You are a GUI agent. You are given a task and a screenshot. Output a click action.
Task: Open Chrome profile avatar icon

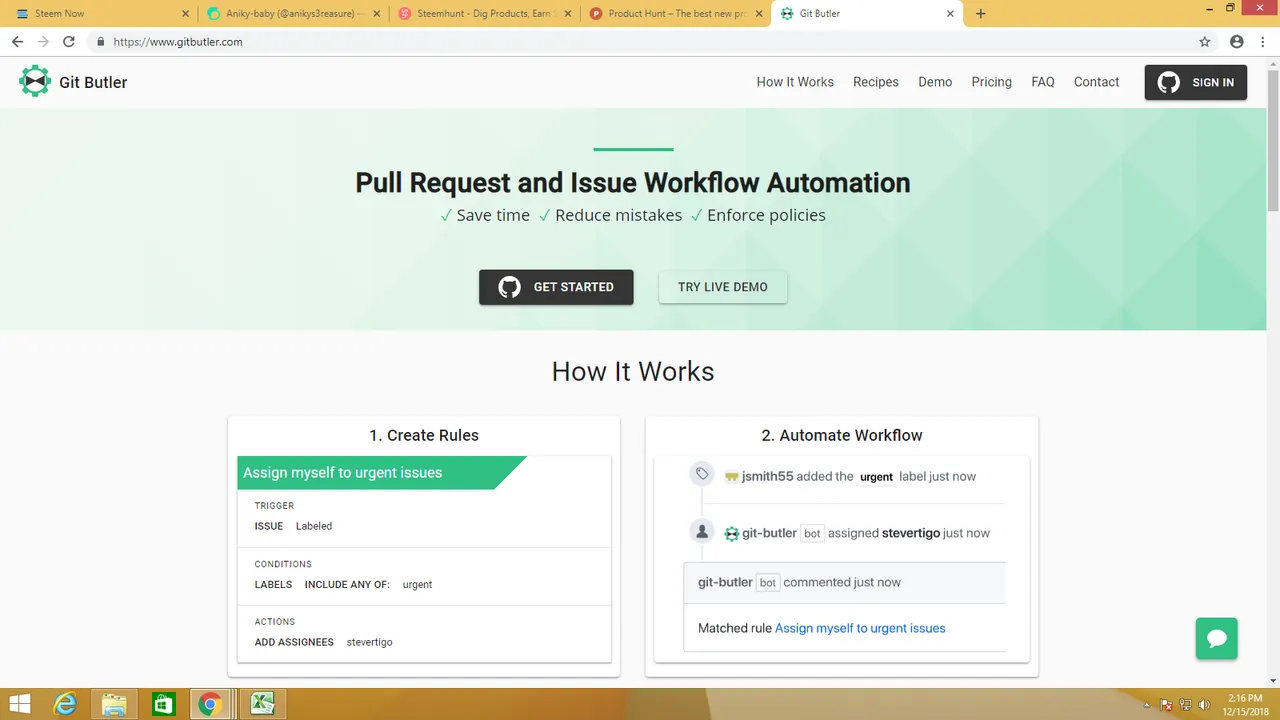(1237, 42)
